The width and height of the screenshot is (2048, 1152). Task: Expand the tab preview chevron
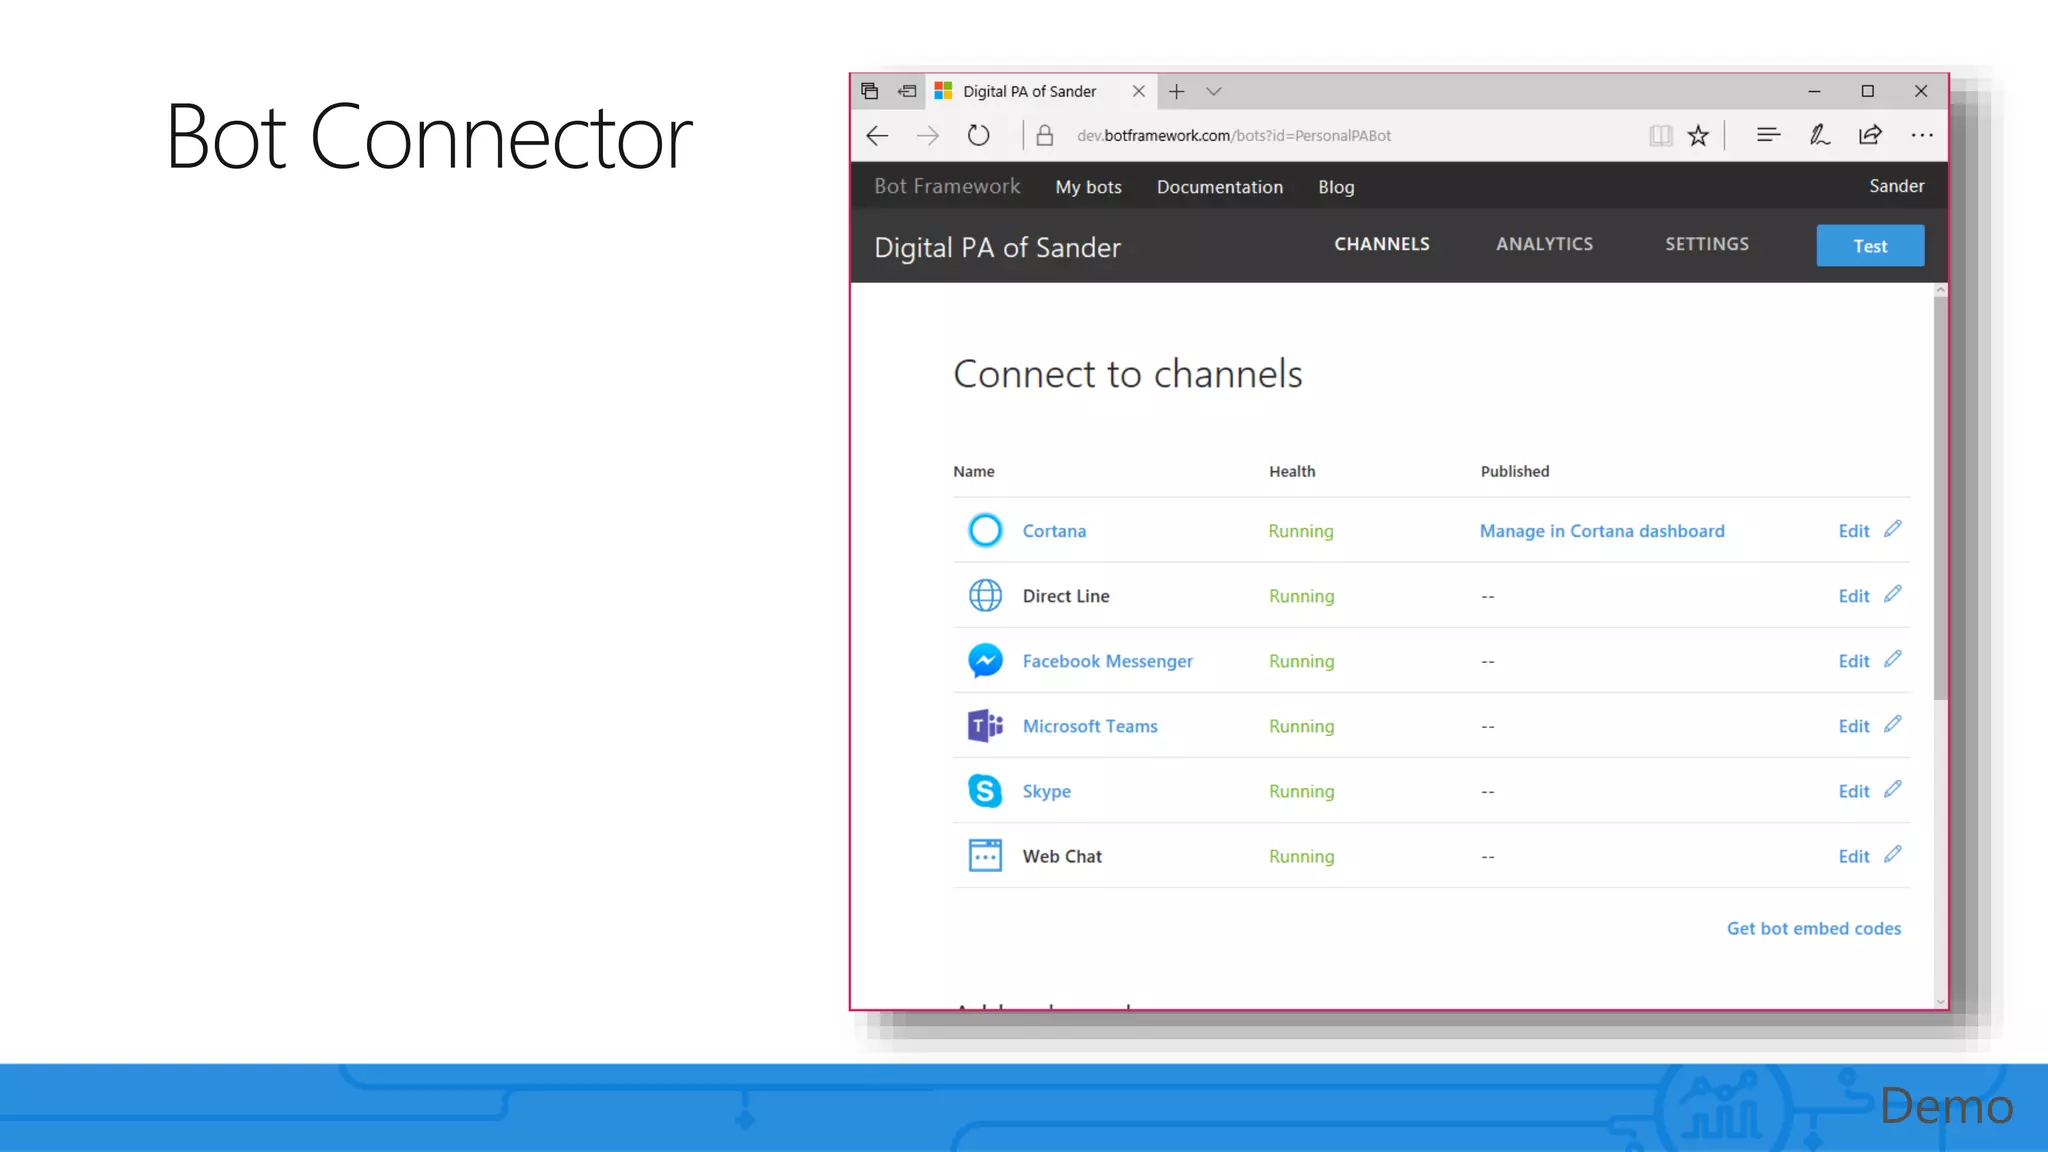pos(1213,91)
